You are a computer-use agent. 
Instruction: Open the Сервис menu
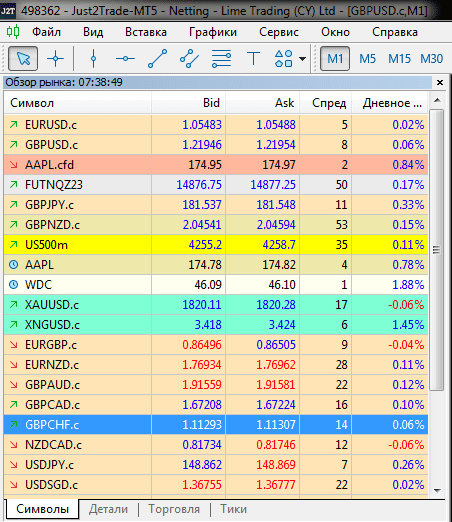click(x=279, y=32)
